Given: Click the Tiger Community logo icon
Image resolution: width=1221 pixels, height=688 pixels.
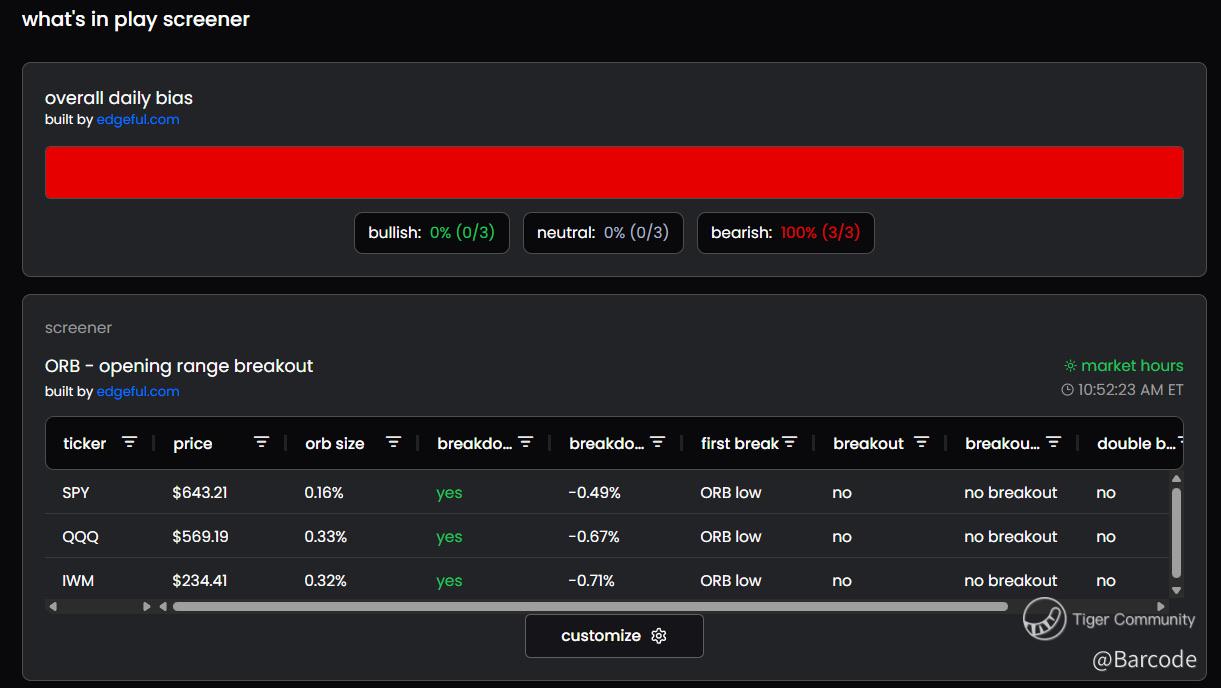Looking at the screenshot, I should [x=1044, y=619].
